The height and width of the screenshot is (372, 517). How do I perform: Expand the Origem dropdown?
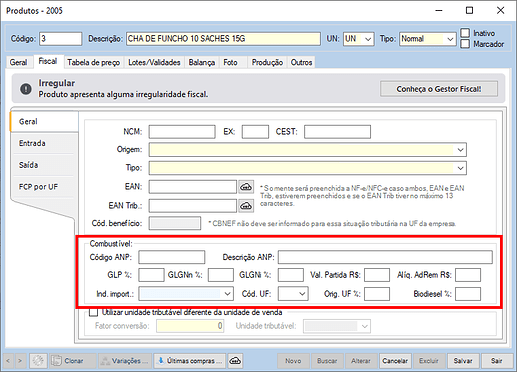click(x=460, y=150)
